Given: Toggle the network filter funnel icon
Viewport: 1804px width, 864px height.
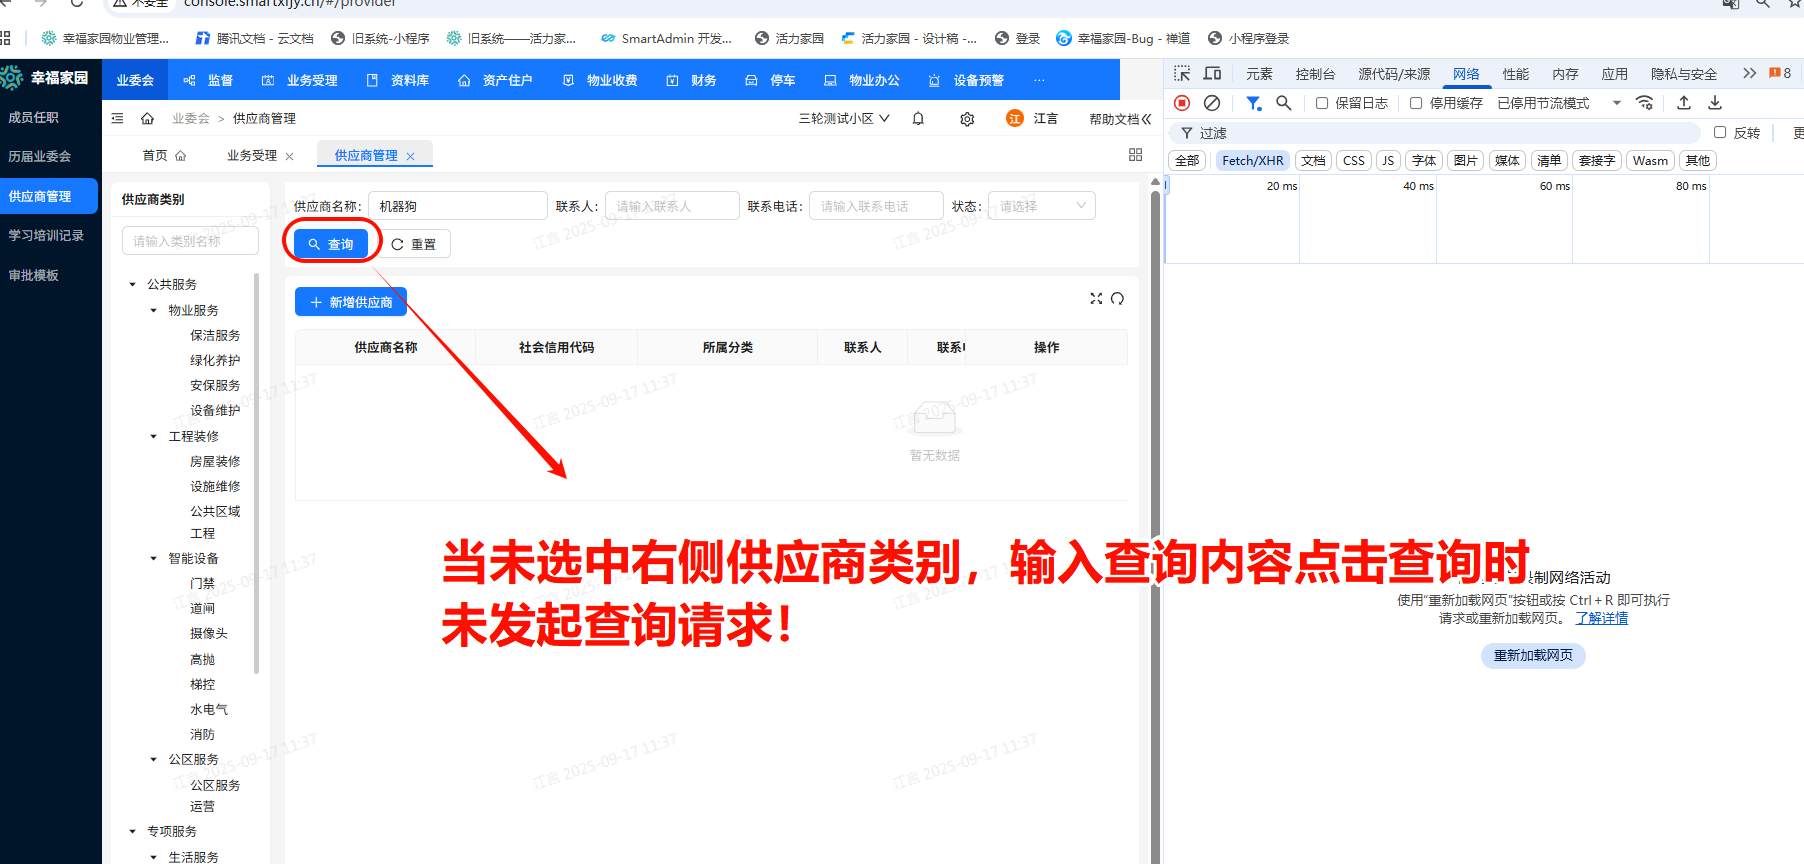Looking at the screenshot, I should 1253,103.
